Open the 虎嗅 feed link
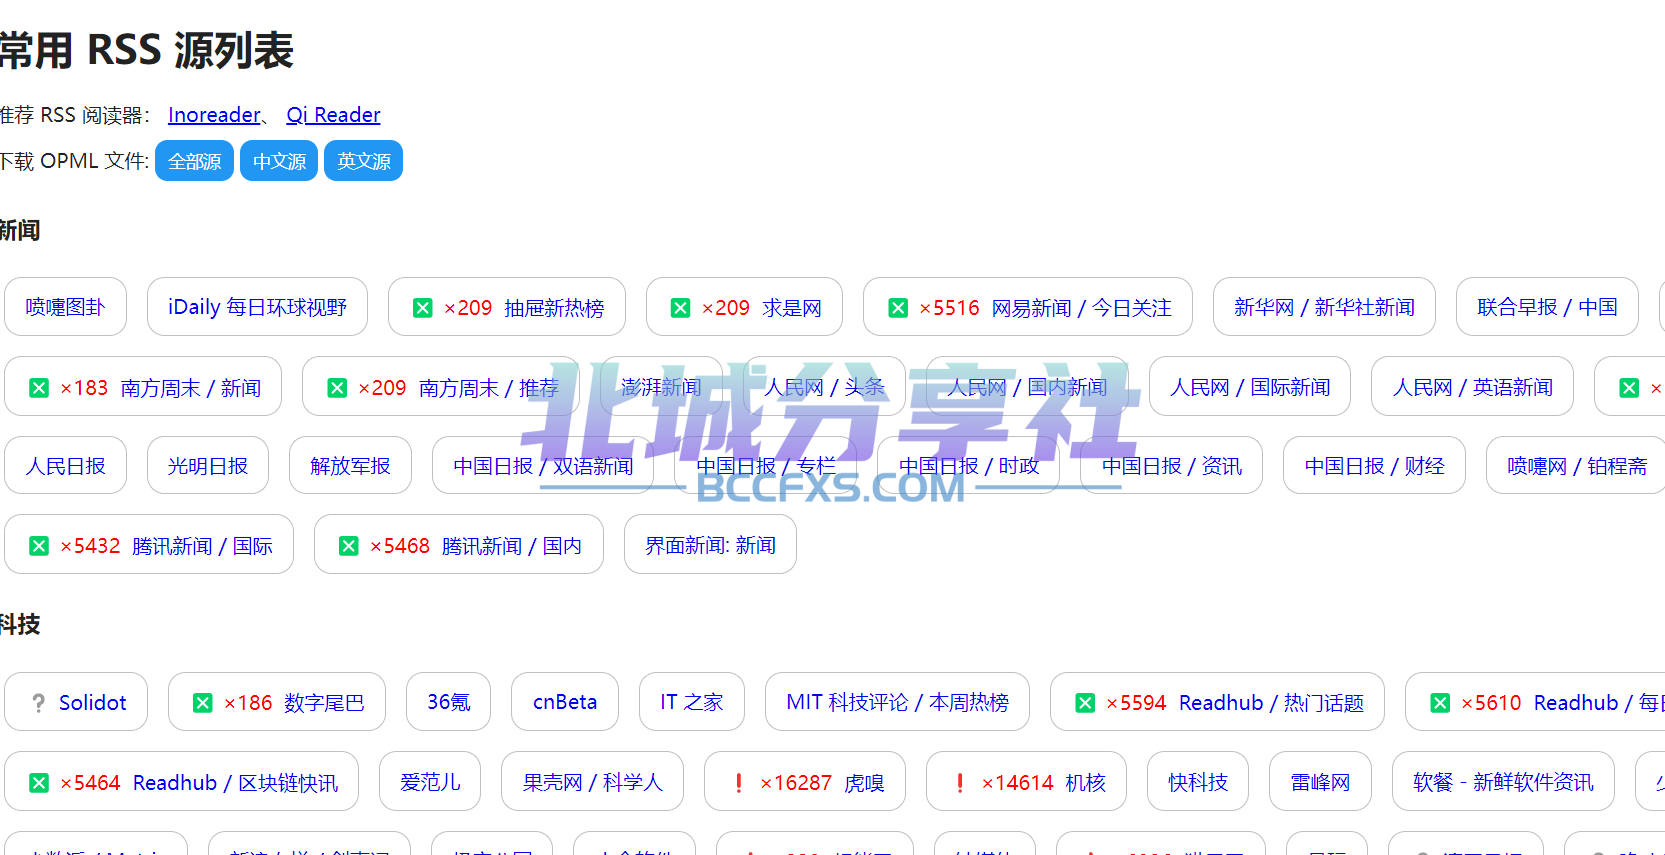Screen dimensions: 1665x855 click(x=864, y=783)
